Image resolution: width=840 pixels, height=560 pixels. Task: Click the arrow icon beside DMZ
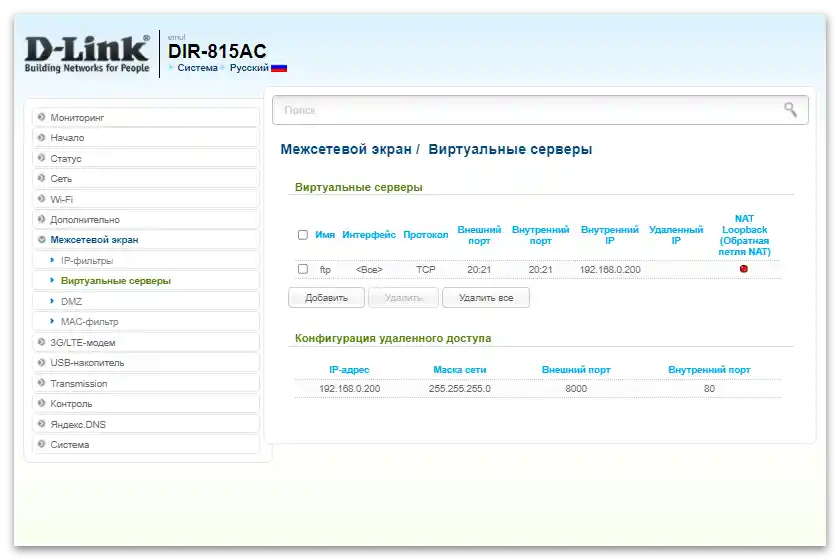(x=52, y=301)
